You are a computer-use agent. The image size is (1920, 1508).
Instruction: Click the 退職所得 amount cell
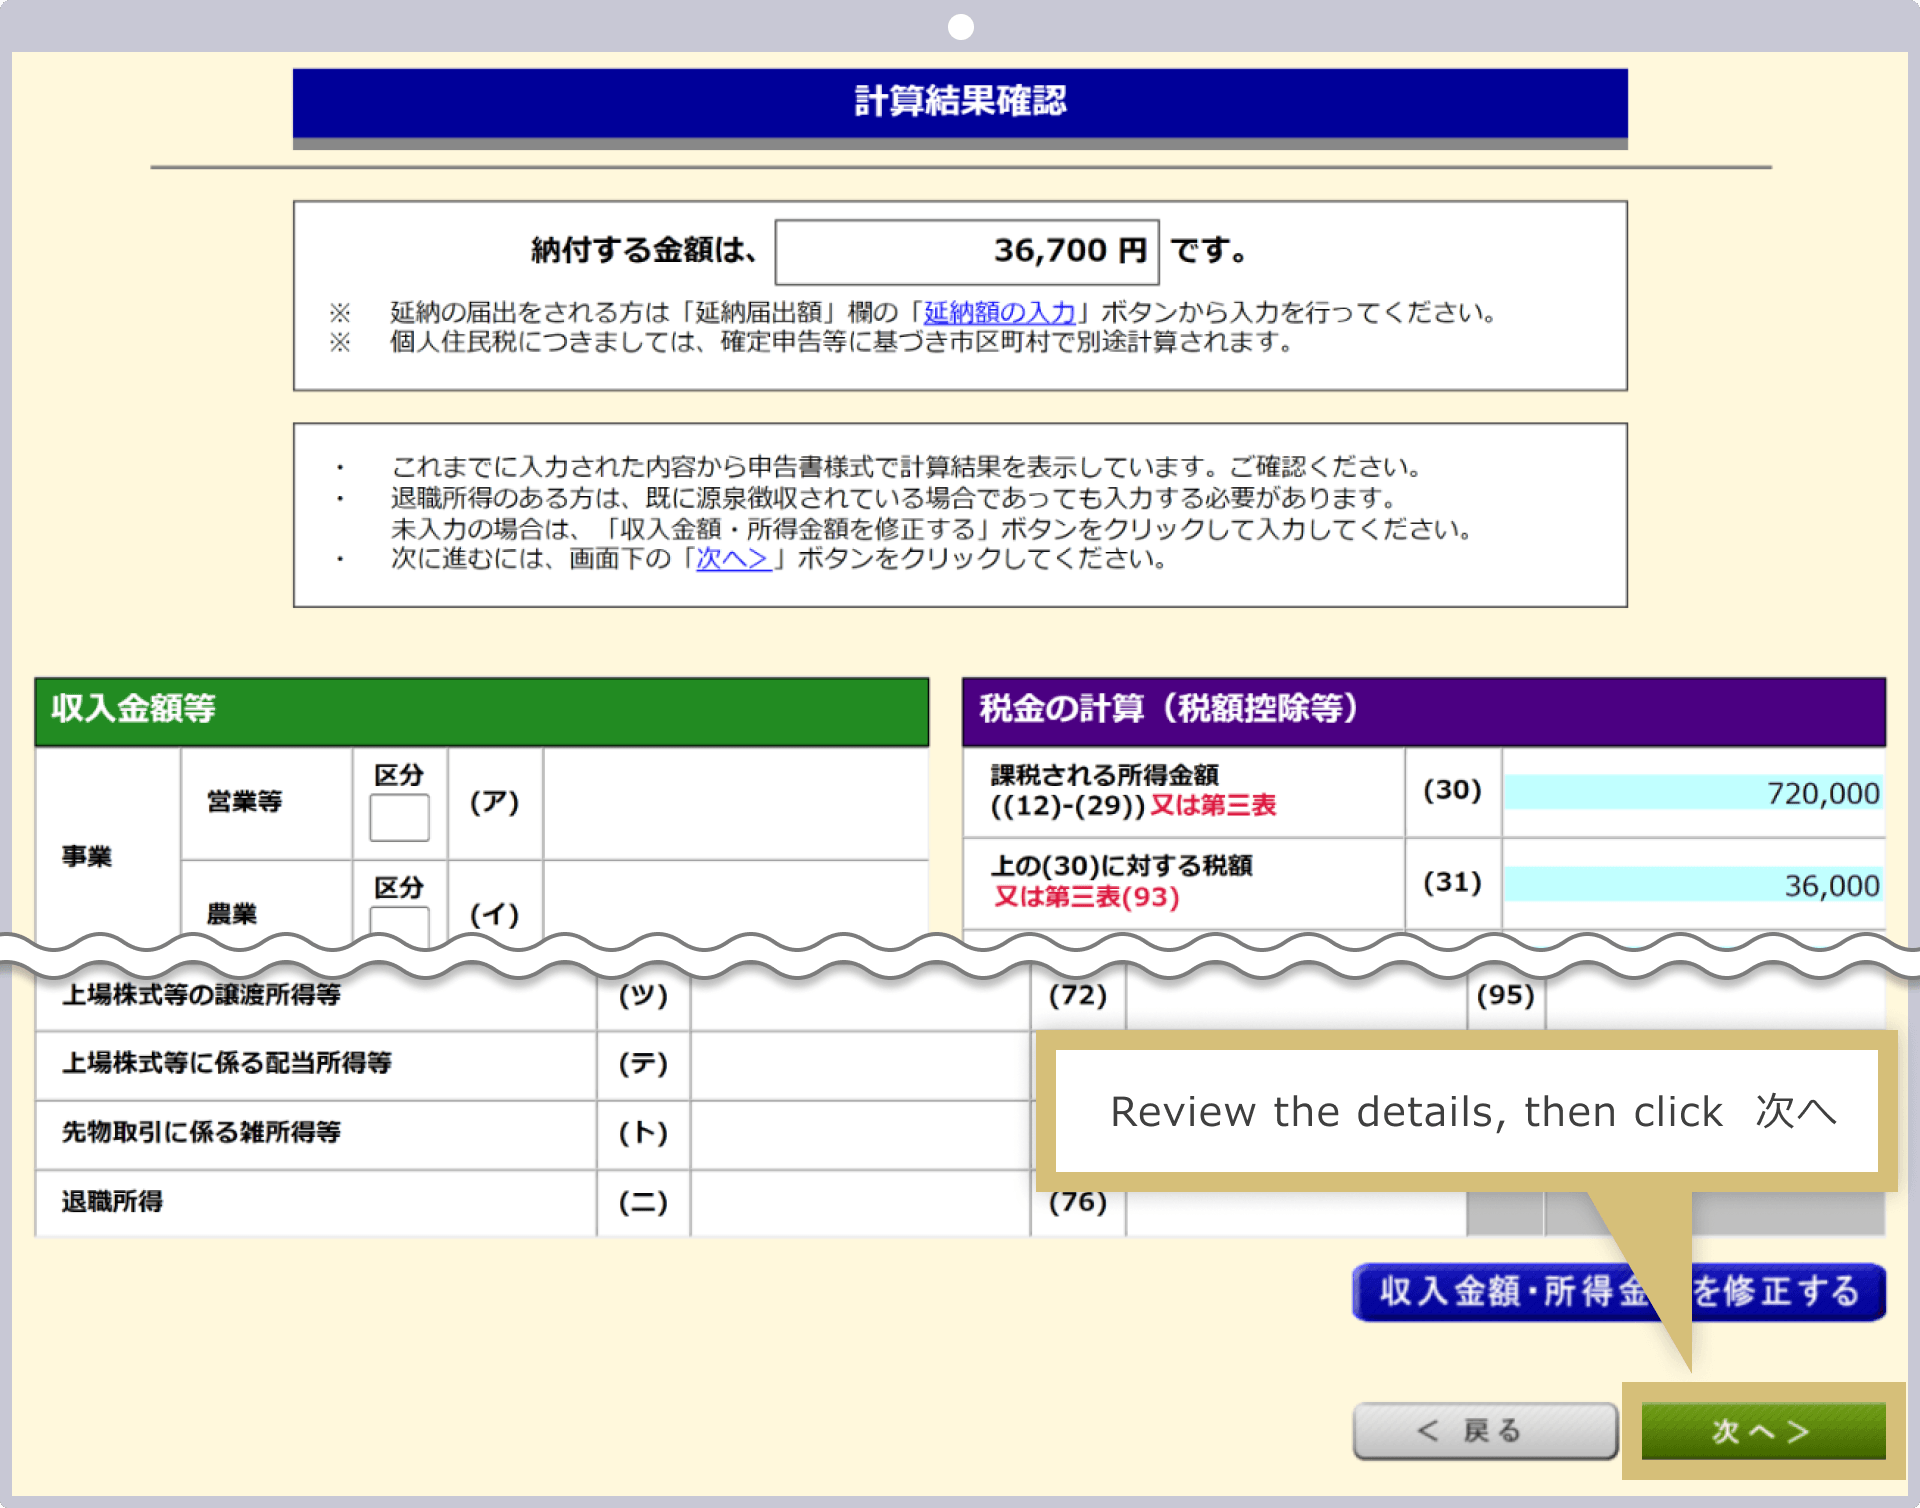click(x=860, y=1203)
